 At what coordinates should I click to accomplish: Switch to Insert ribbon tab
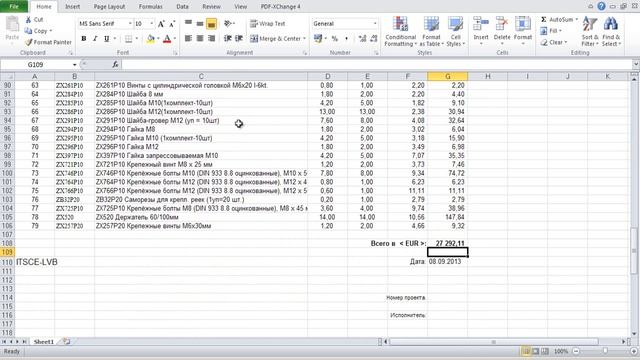(73, 7)
